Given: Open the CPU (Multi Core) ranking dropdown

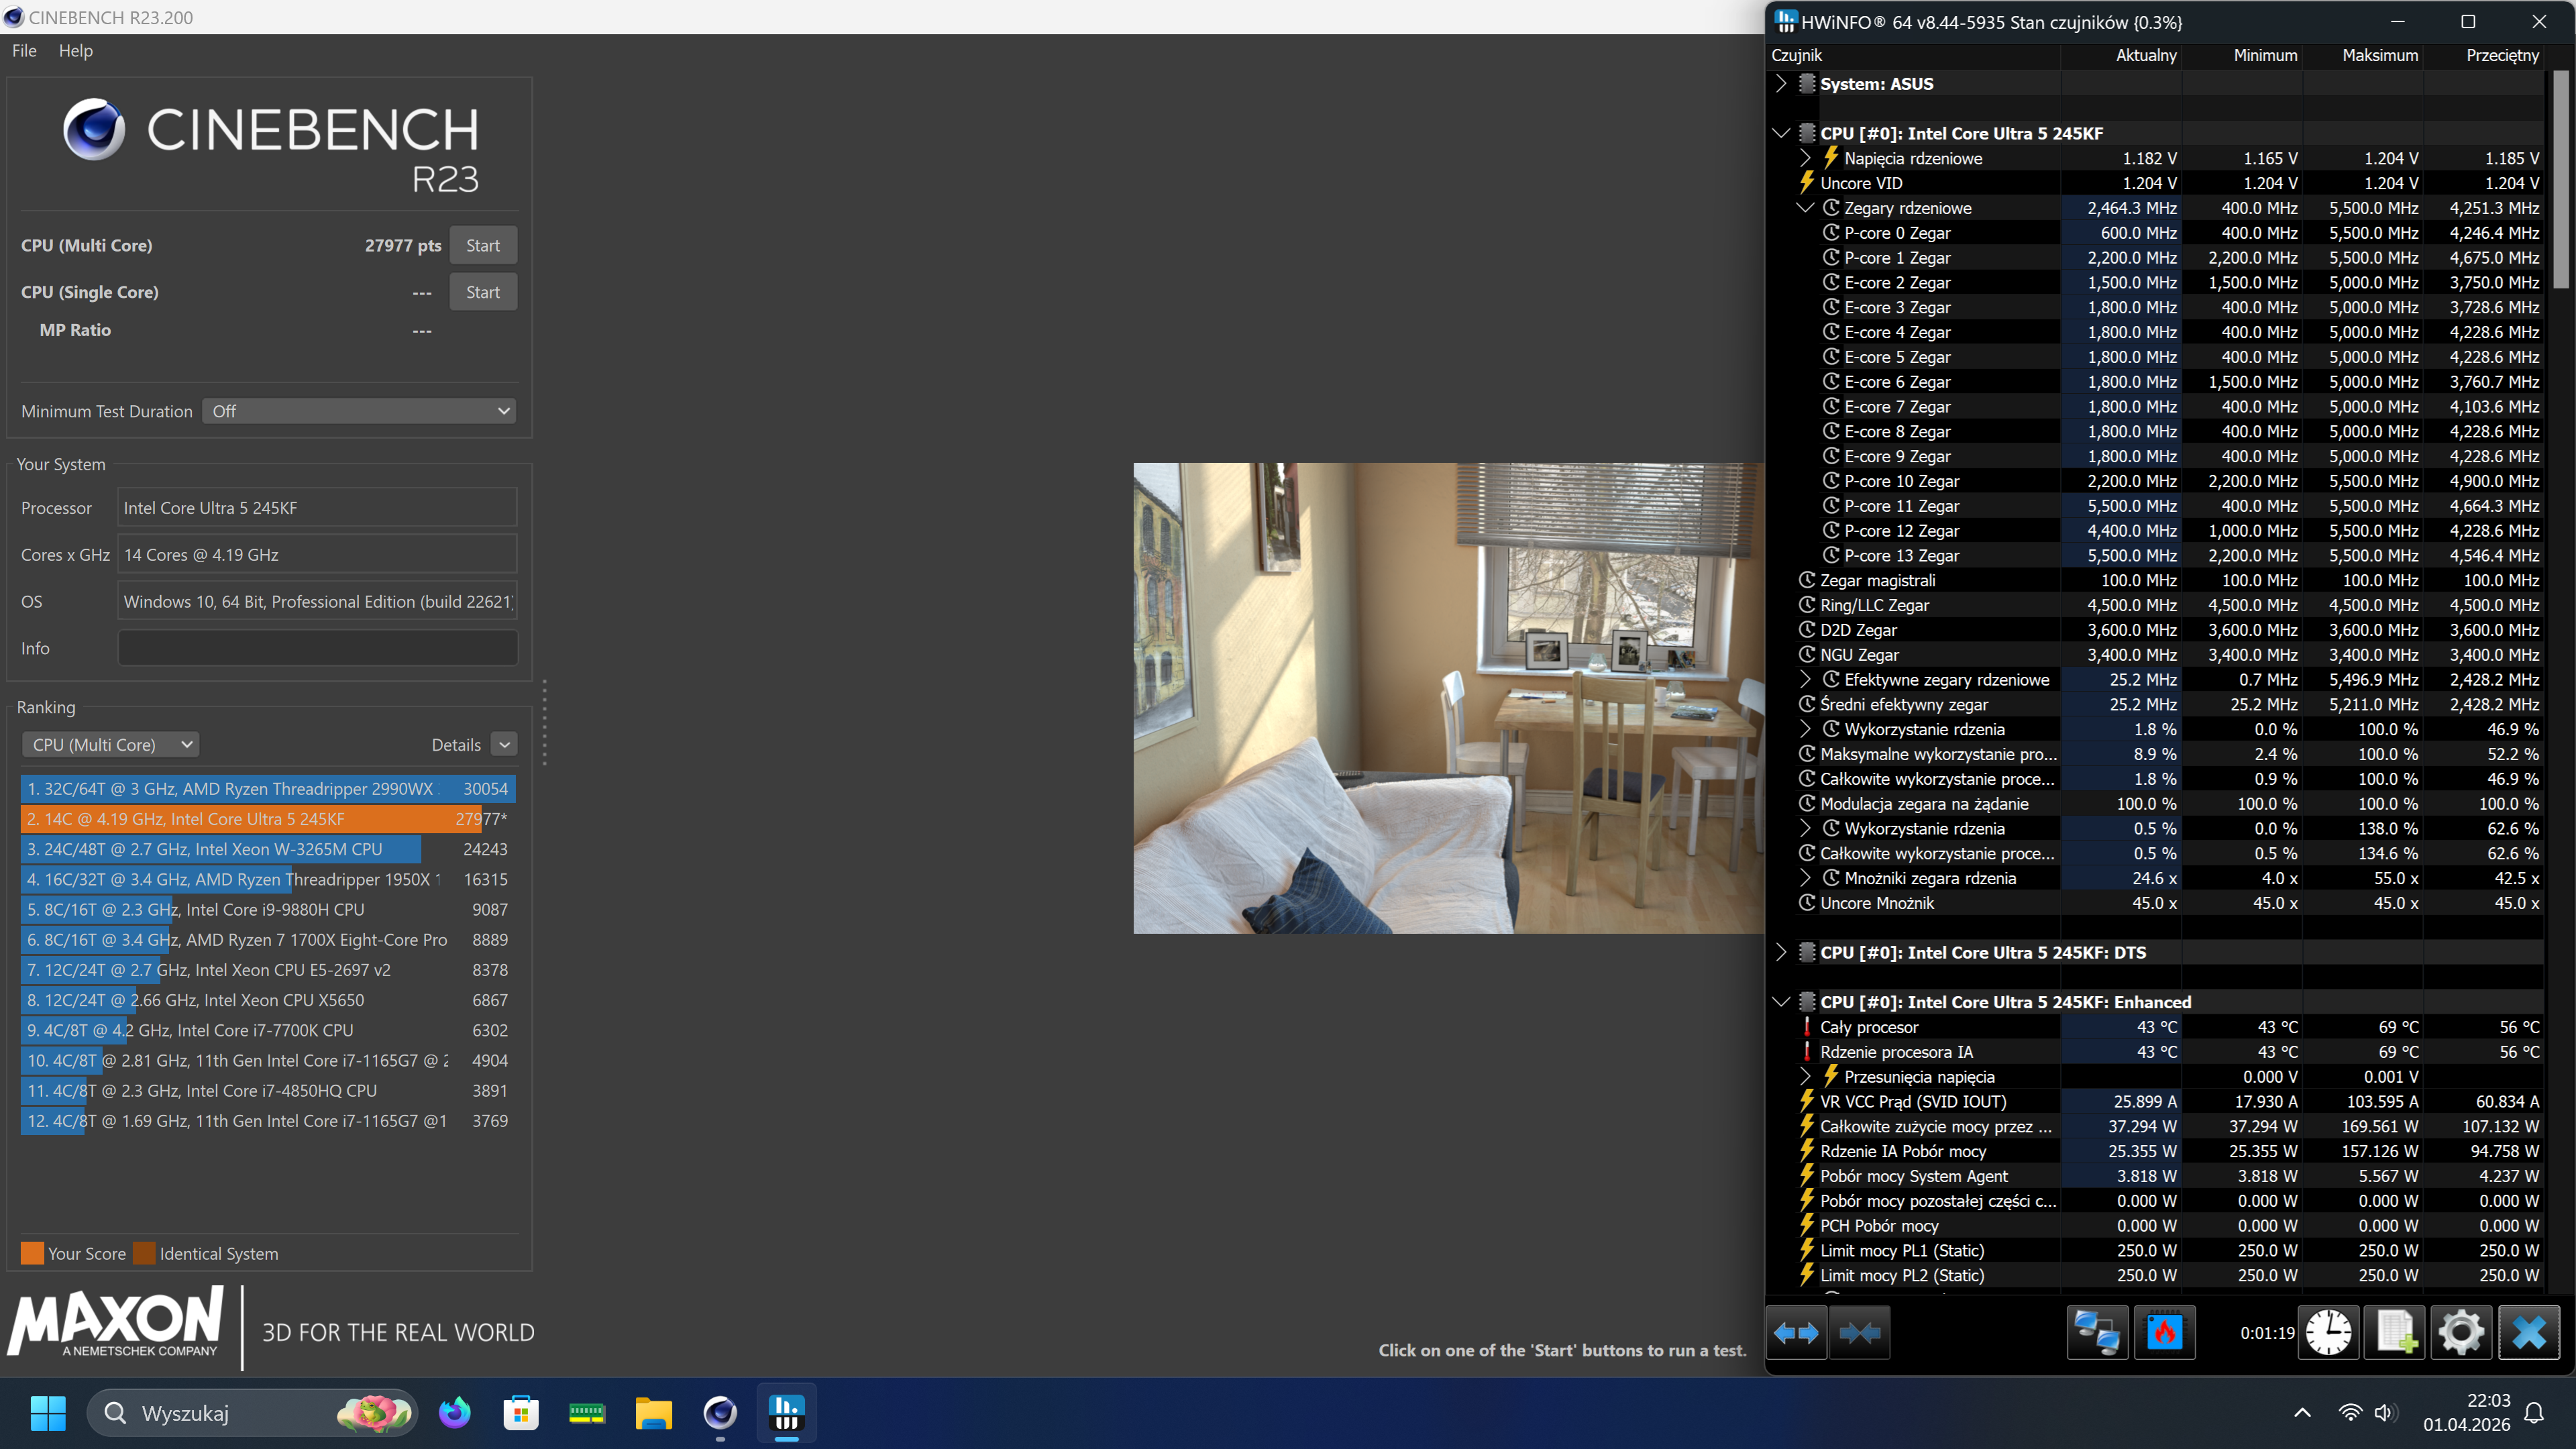Looking at the screenshot, I should click(x=111, y=745).
